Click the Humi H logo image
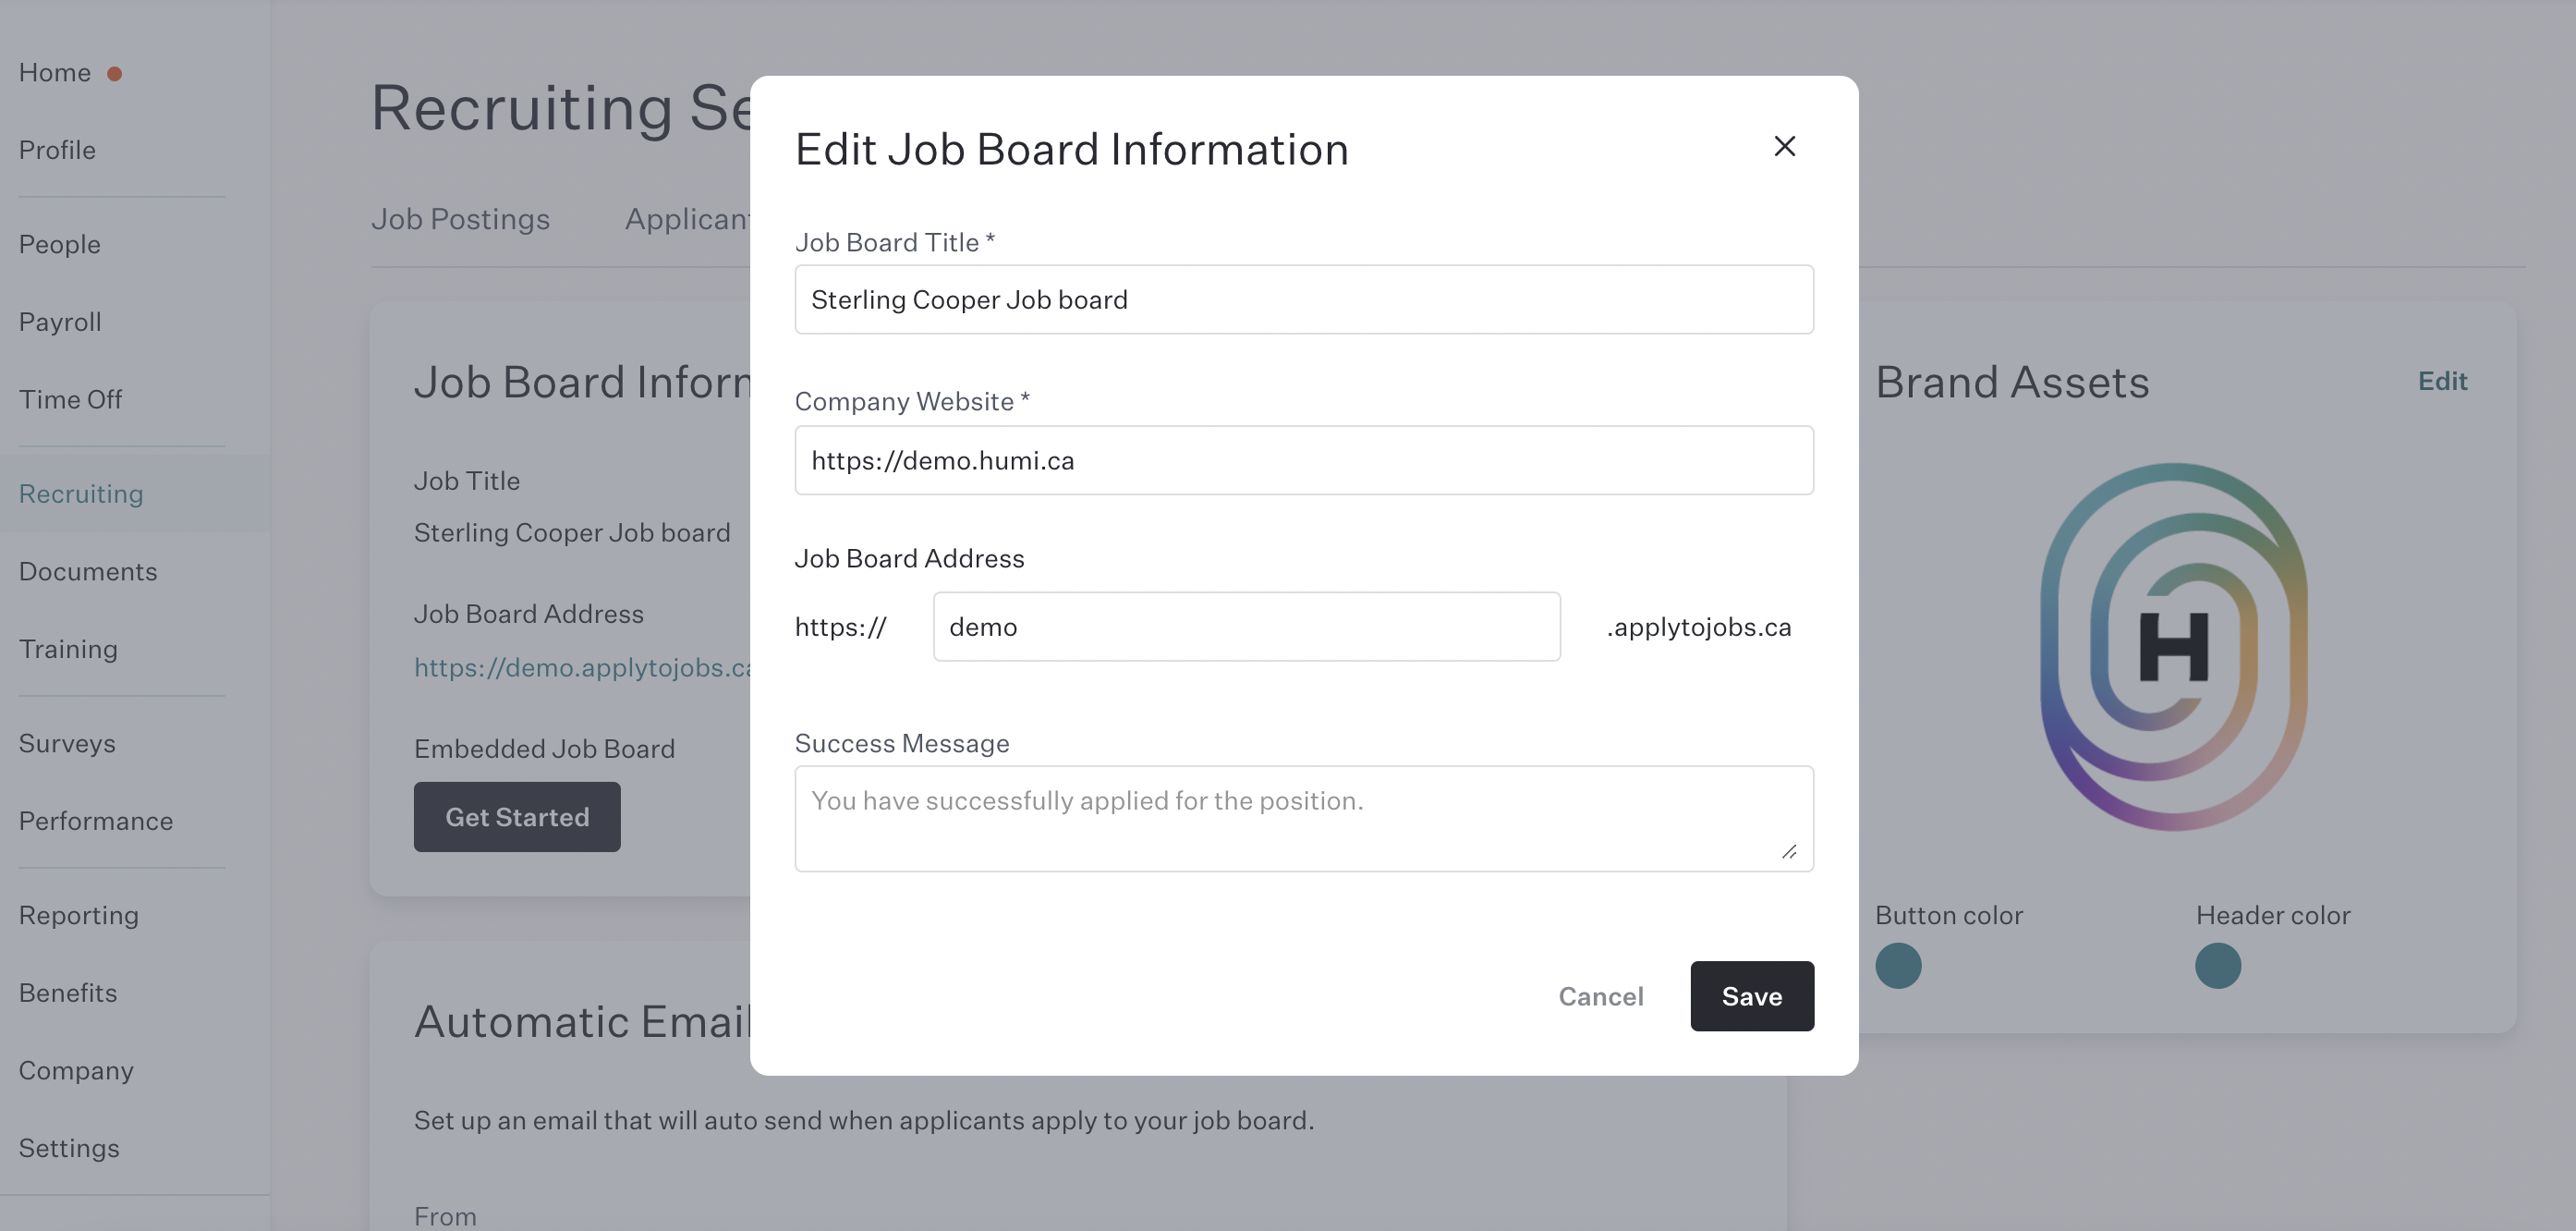 [x=2173, y=646]
